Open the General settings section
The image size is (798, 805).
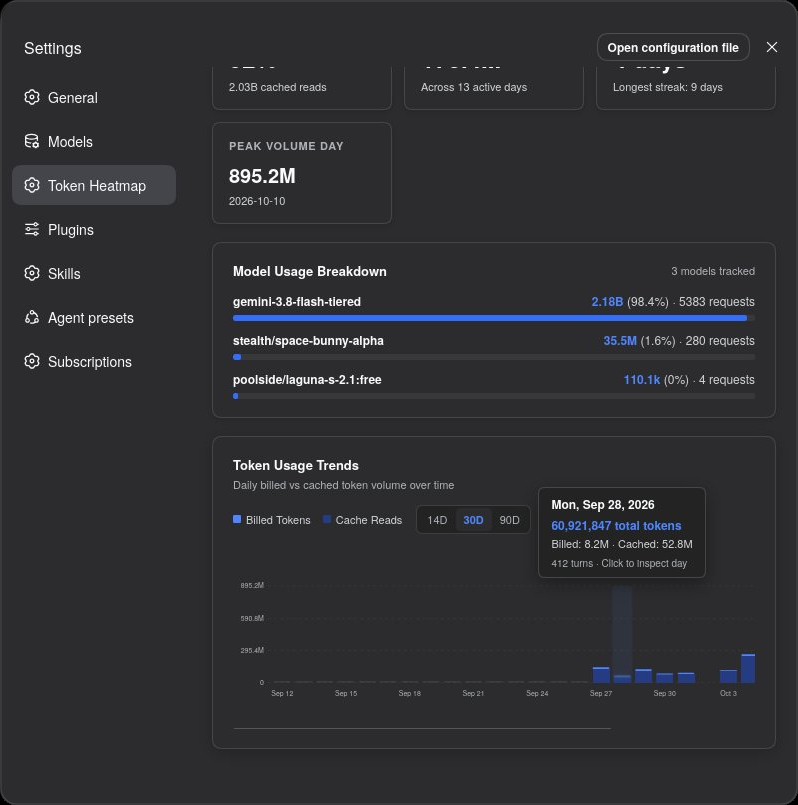[94, 98]
